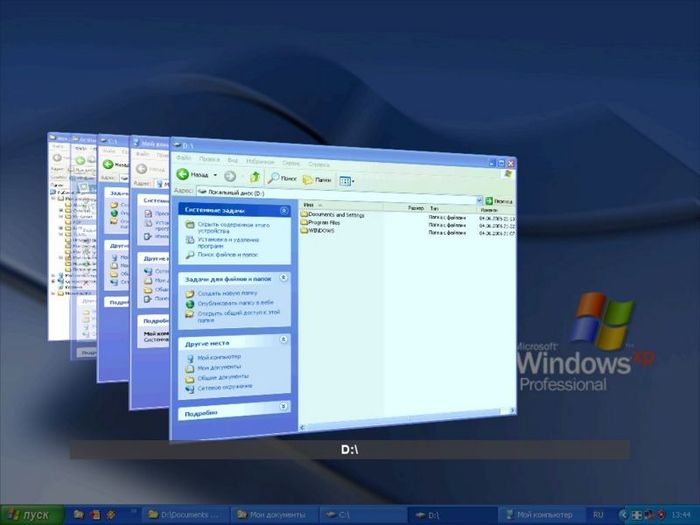
Task: Click the third quick launch icon on taskbar
Action: [110, 515]
